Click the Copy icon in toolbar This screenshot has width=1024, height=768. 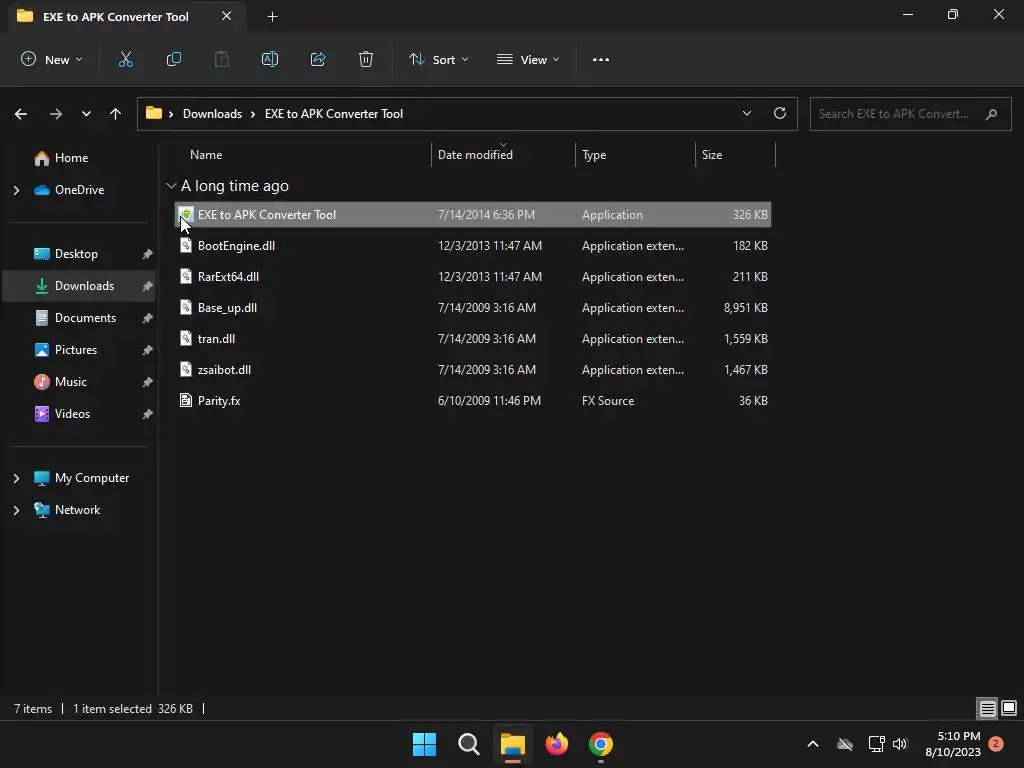pyautogui.click(x=174, y=59)
